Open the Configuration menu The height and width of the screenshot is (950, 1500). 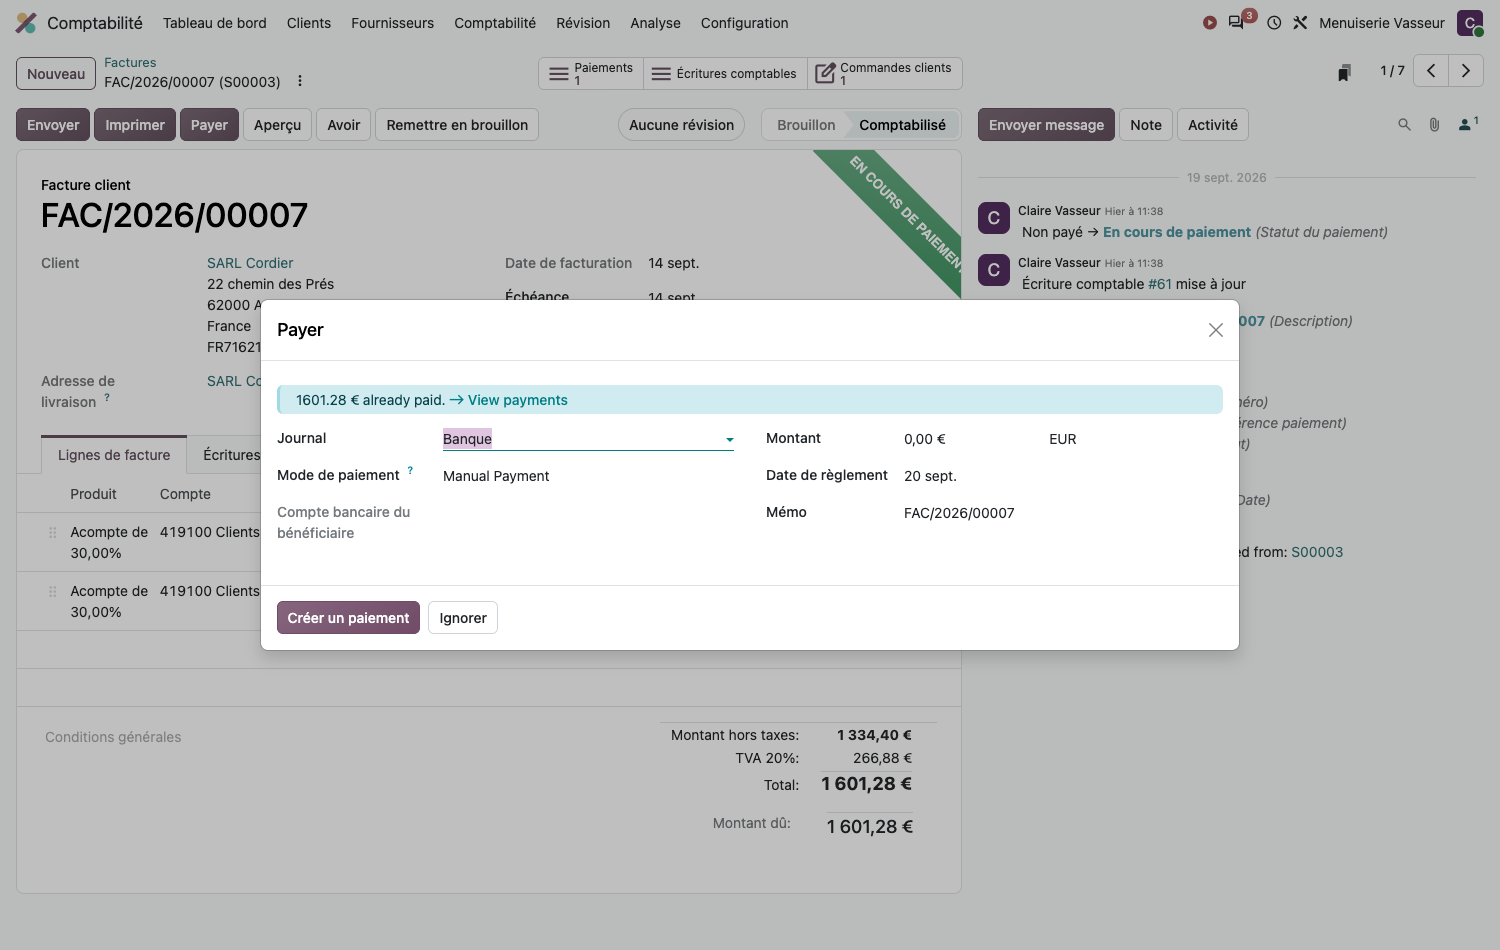pos(744,23)
